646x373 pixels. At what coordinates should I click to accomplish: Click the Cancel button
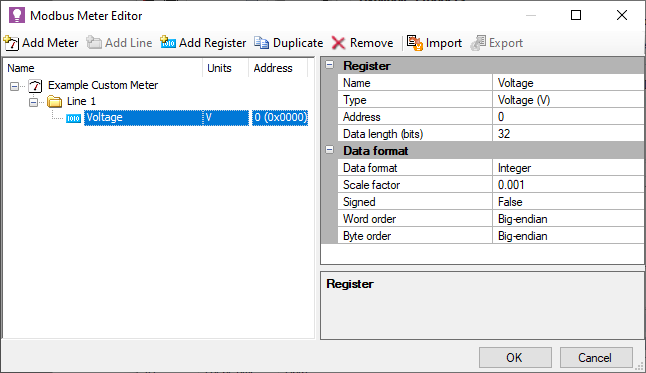click(x=596, y=357)
